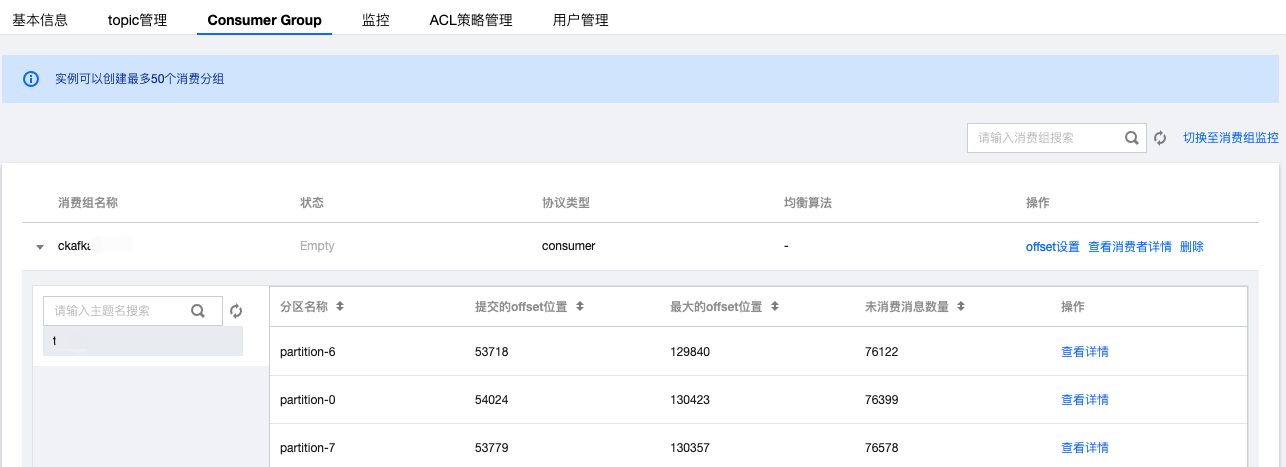View details for partition-6
Viewport: 1286px width, 467px height.
tap(1084, 352)
